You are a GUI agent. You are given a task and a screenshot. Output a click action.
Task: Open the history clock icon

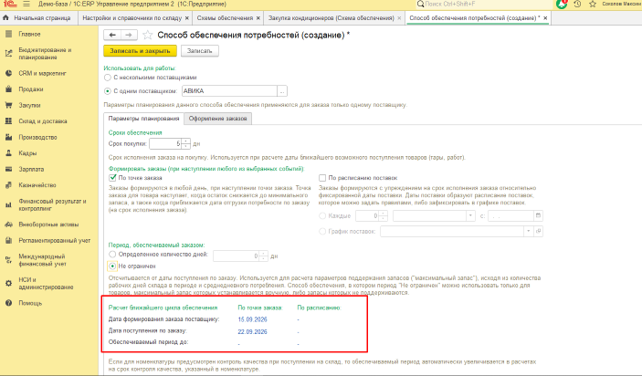[577, 4]
